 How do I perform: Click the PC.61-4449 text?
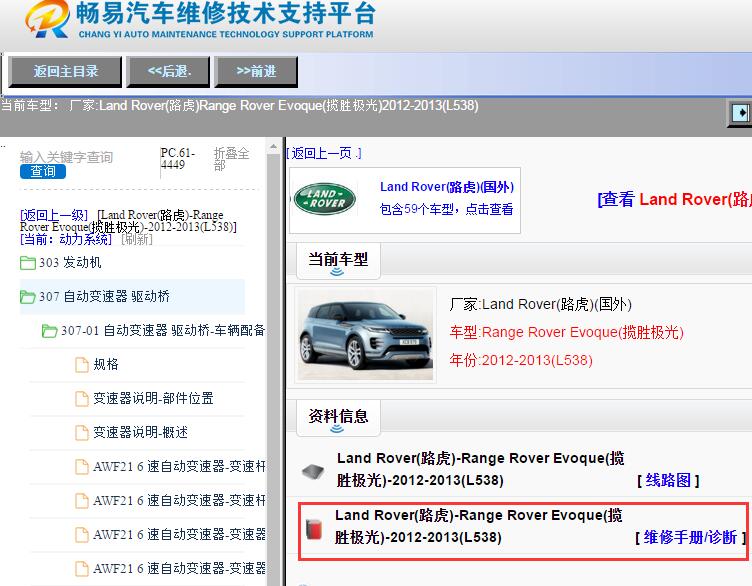tap(177, 159)
